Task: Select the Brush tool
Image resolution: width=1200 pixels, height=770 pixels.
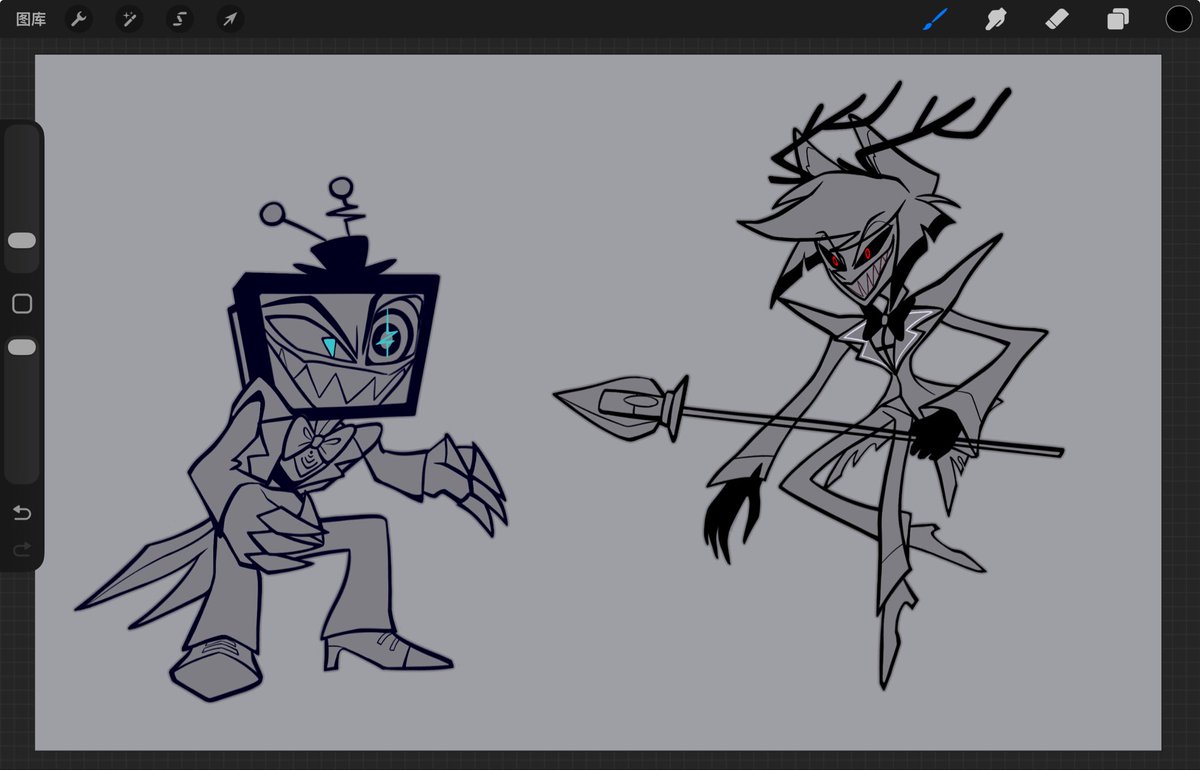Action: click(935, 18)
